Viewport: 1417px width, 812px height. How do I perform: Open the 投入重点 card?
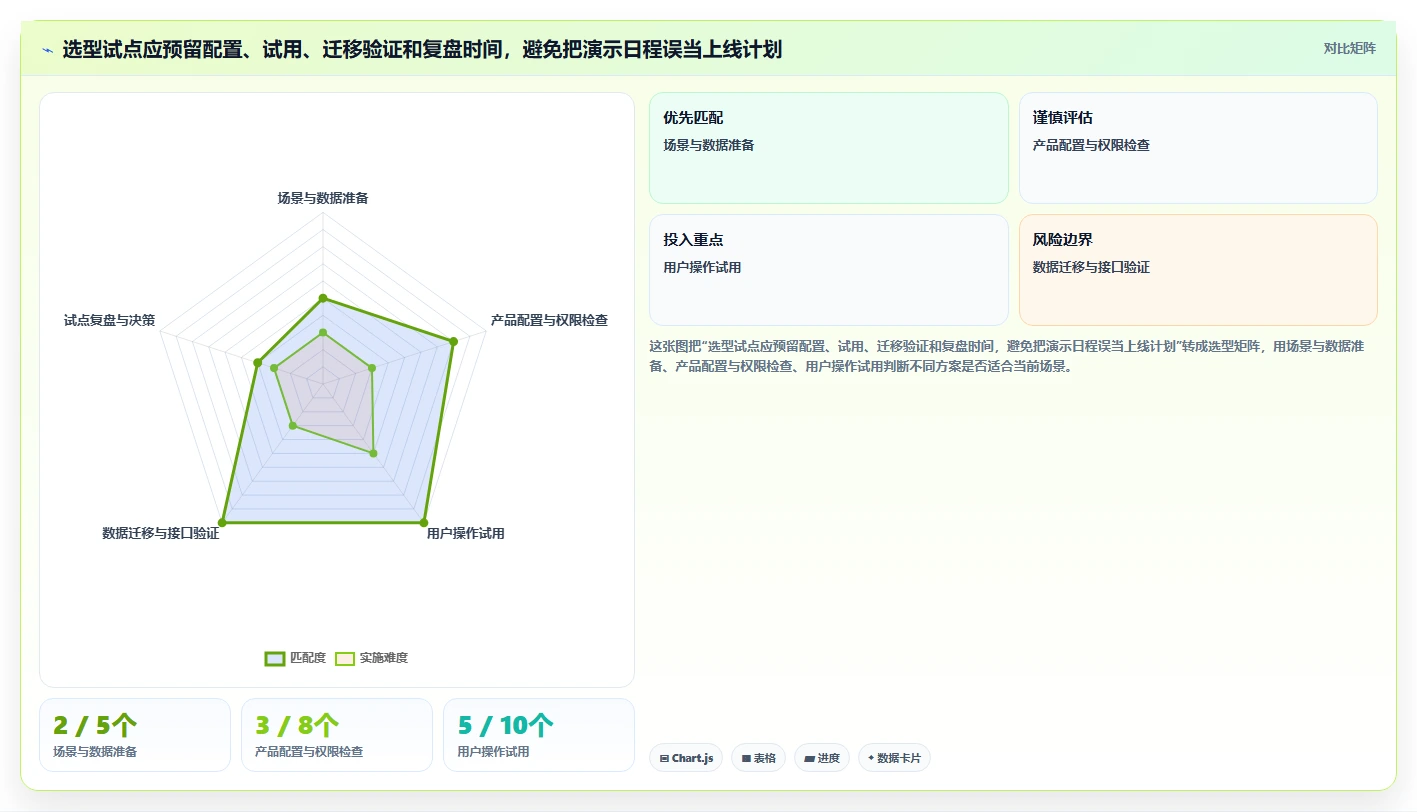click(x=829, y=270)
